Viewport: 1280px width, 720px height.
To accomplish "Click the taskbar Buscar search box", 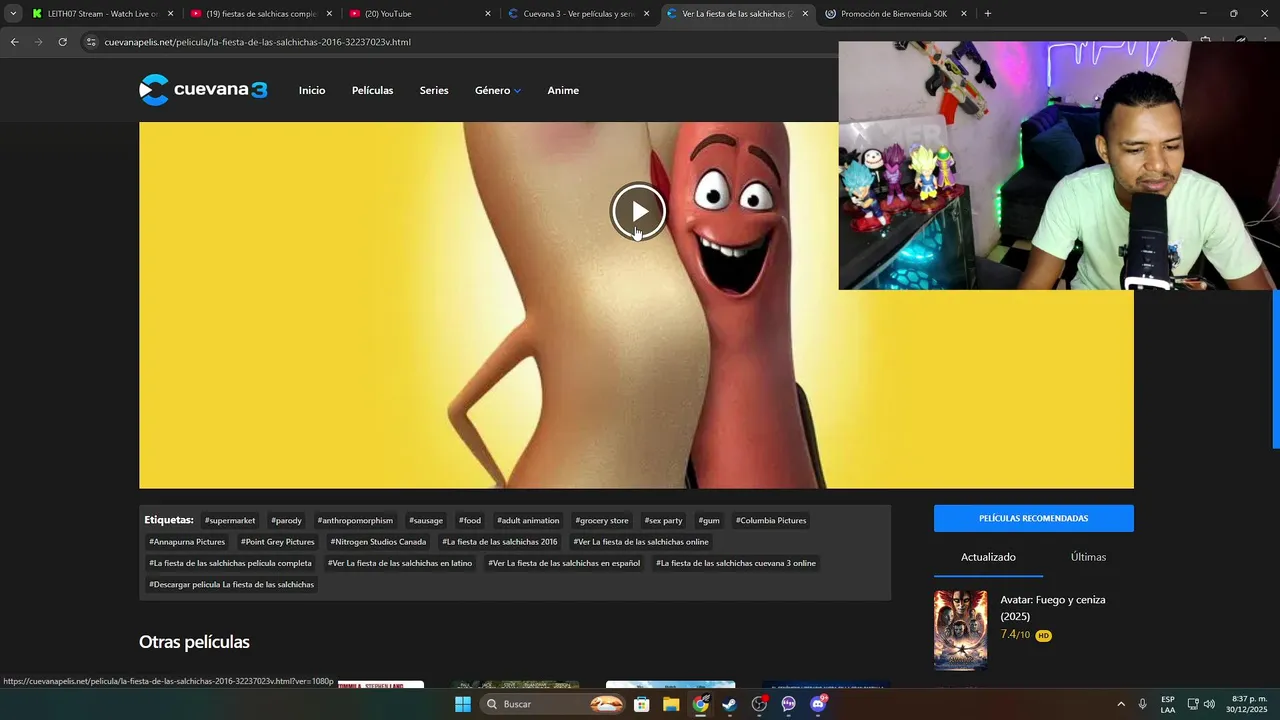I will pyautogui.click(x=552, y=704).
